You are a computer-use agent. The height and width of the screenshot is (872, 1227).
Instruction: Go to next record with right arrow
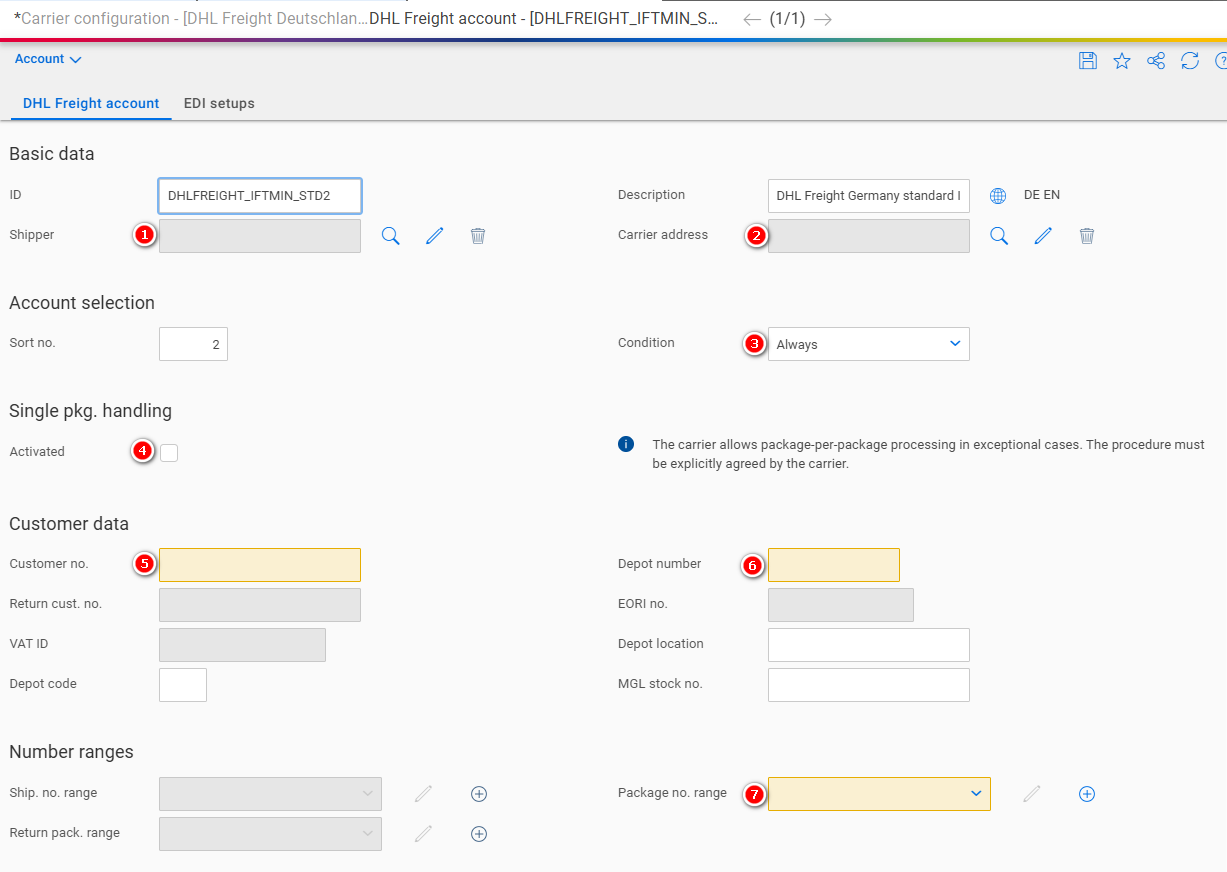coord(823,19)
